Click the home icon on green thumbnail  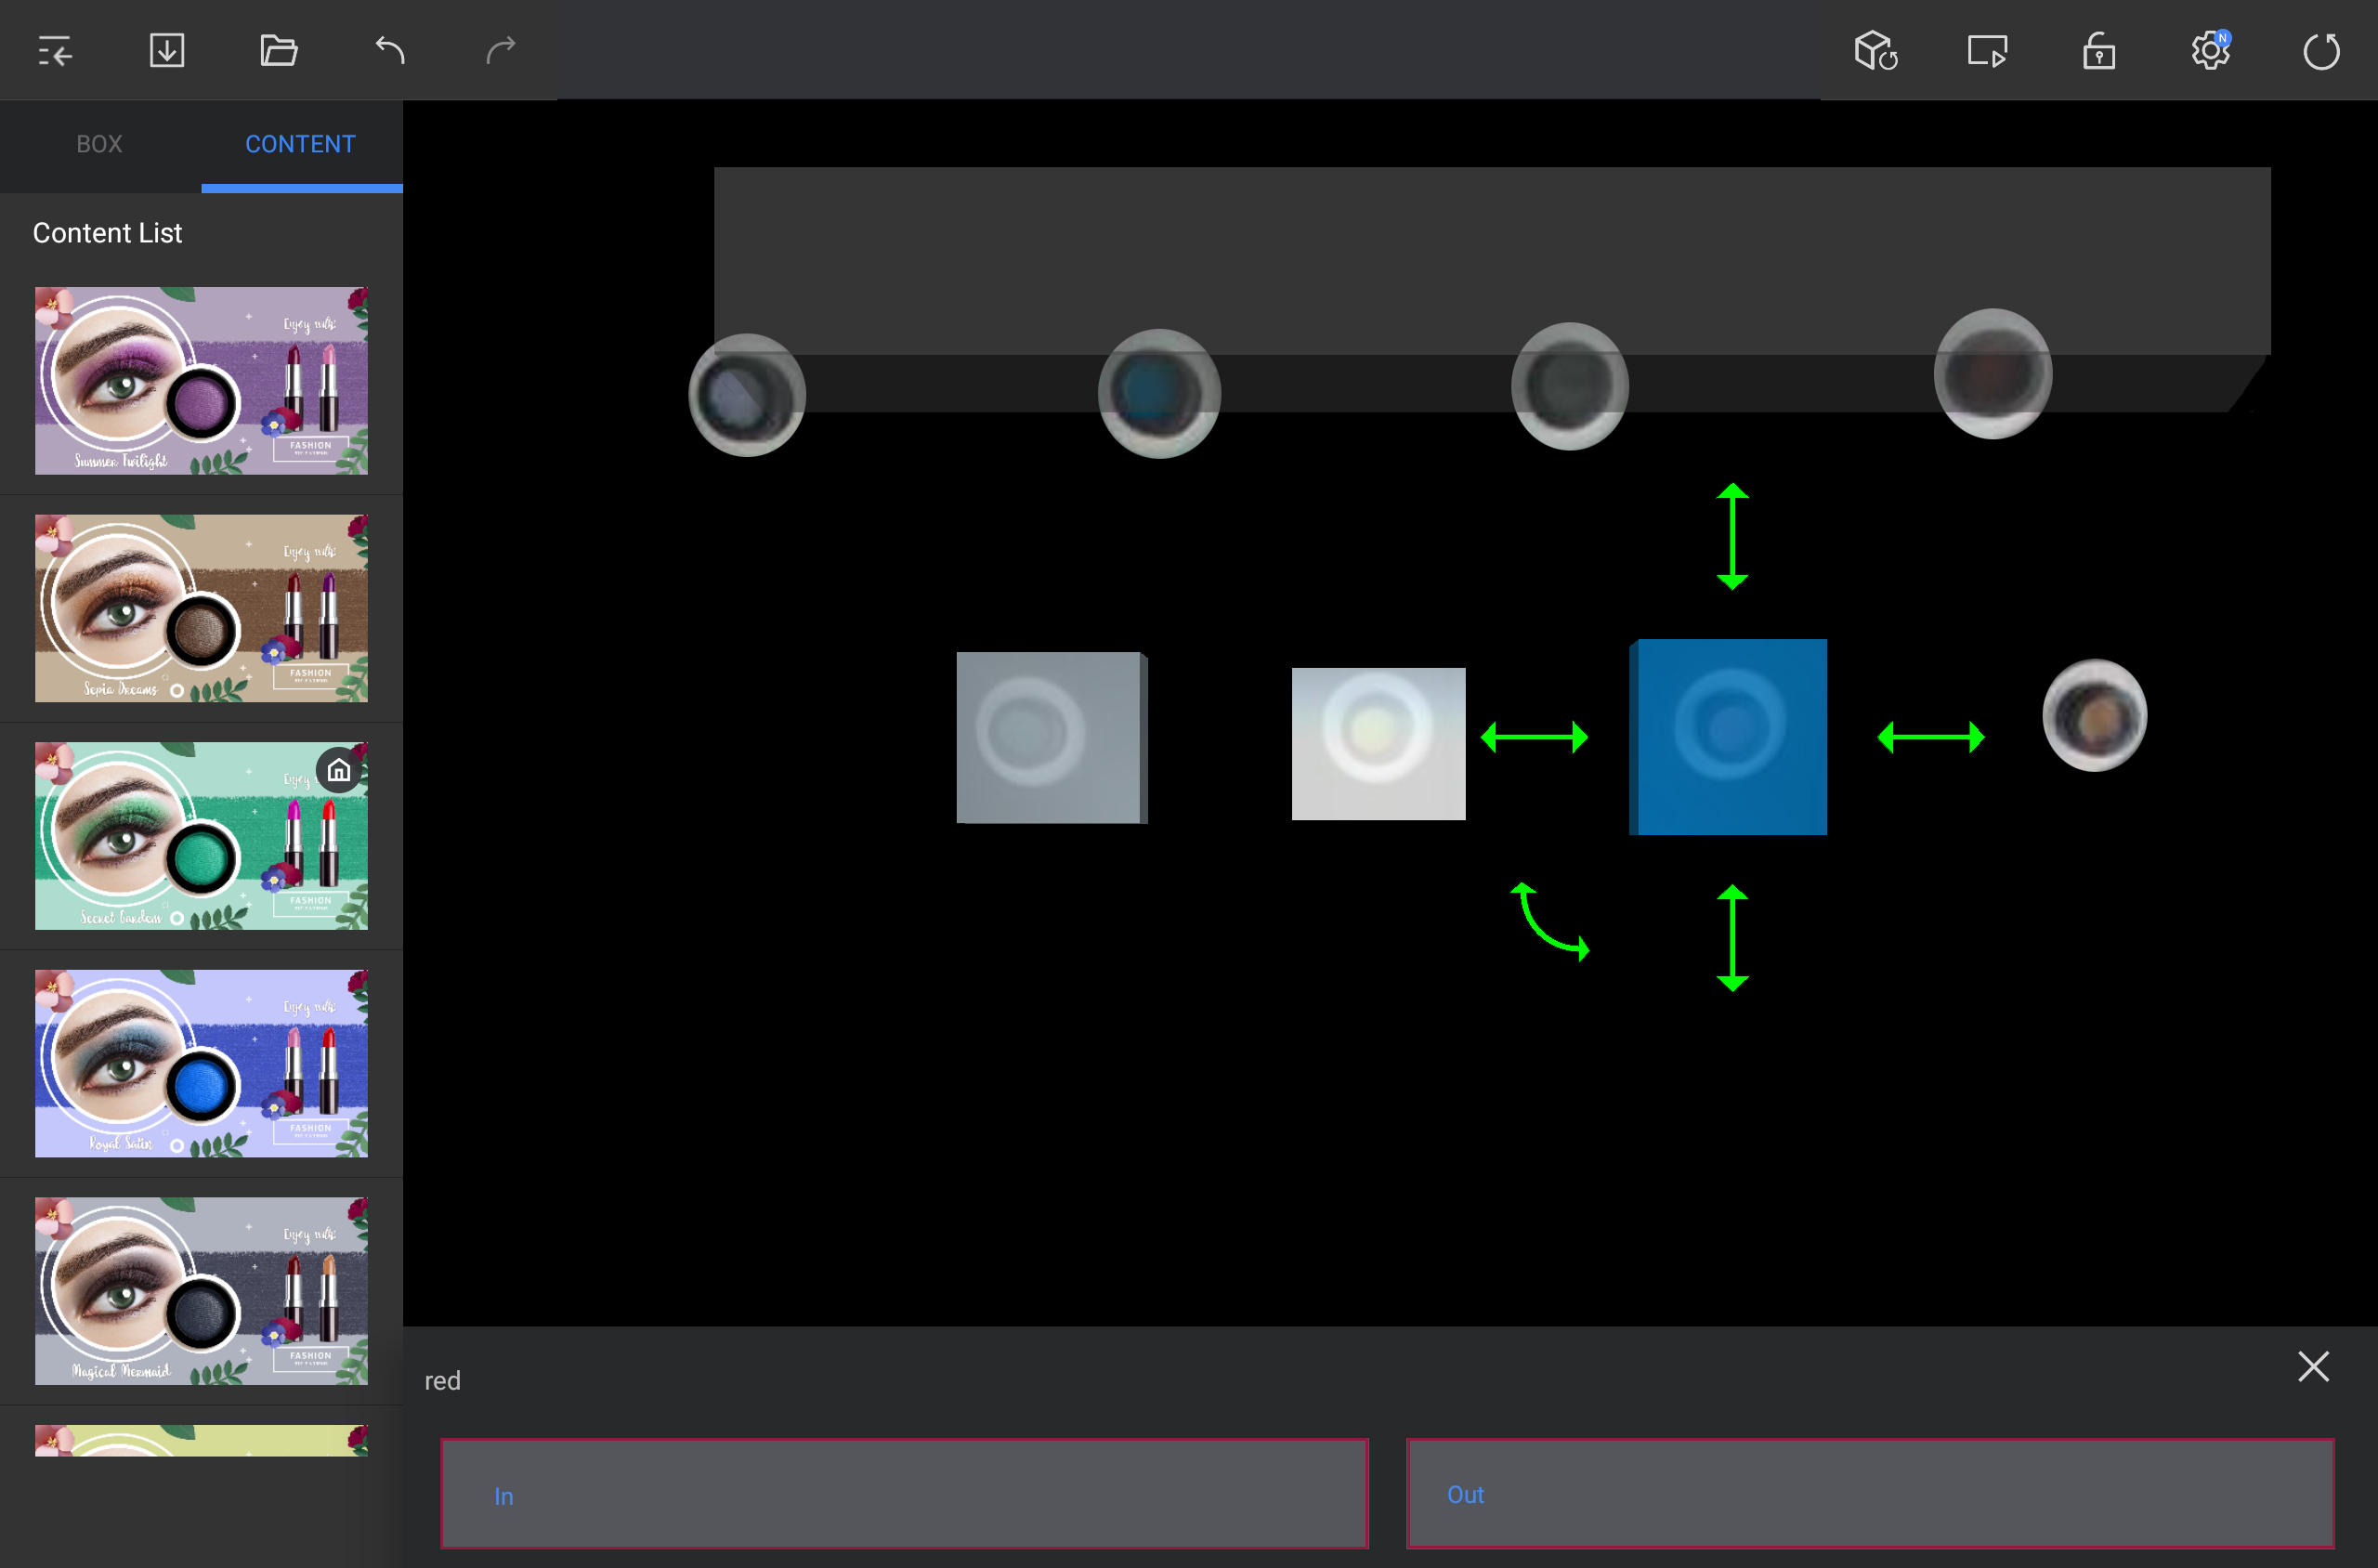(x=339, y=771)
